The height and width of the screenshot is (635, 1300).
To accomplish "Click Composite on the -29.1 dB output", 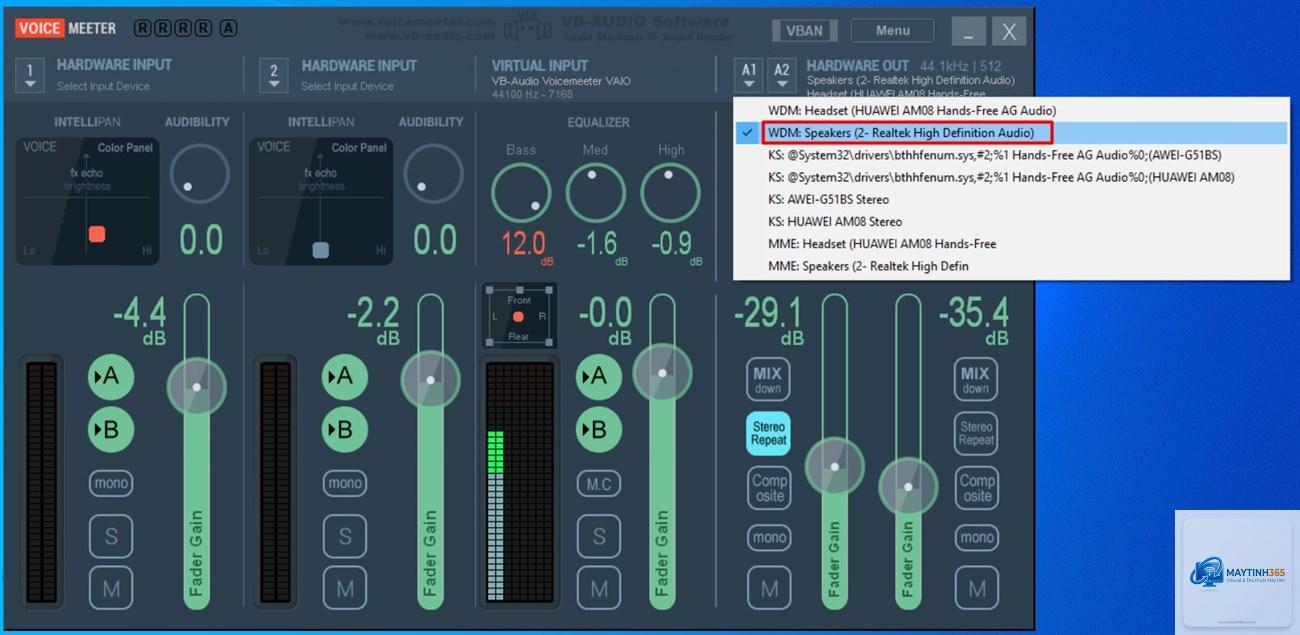I will 768,488.
